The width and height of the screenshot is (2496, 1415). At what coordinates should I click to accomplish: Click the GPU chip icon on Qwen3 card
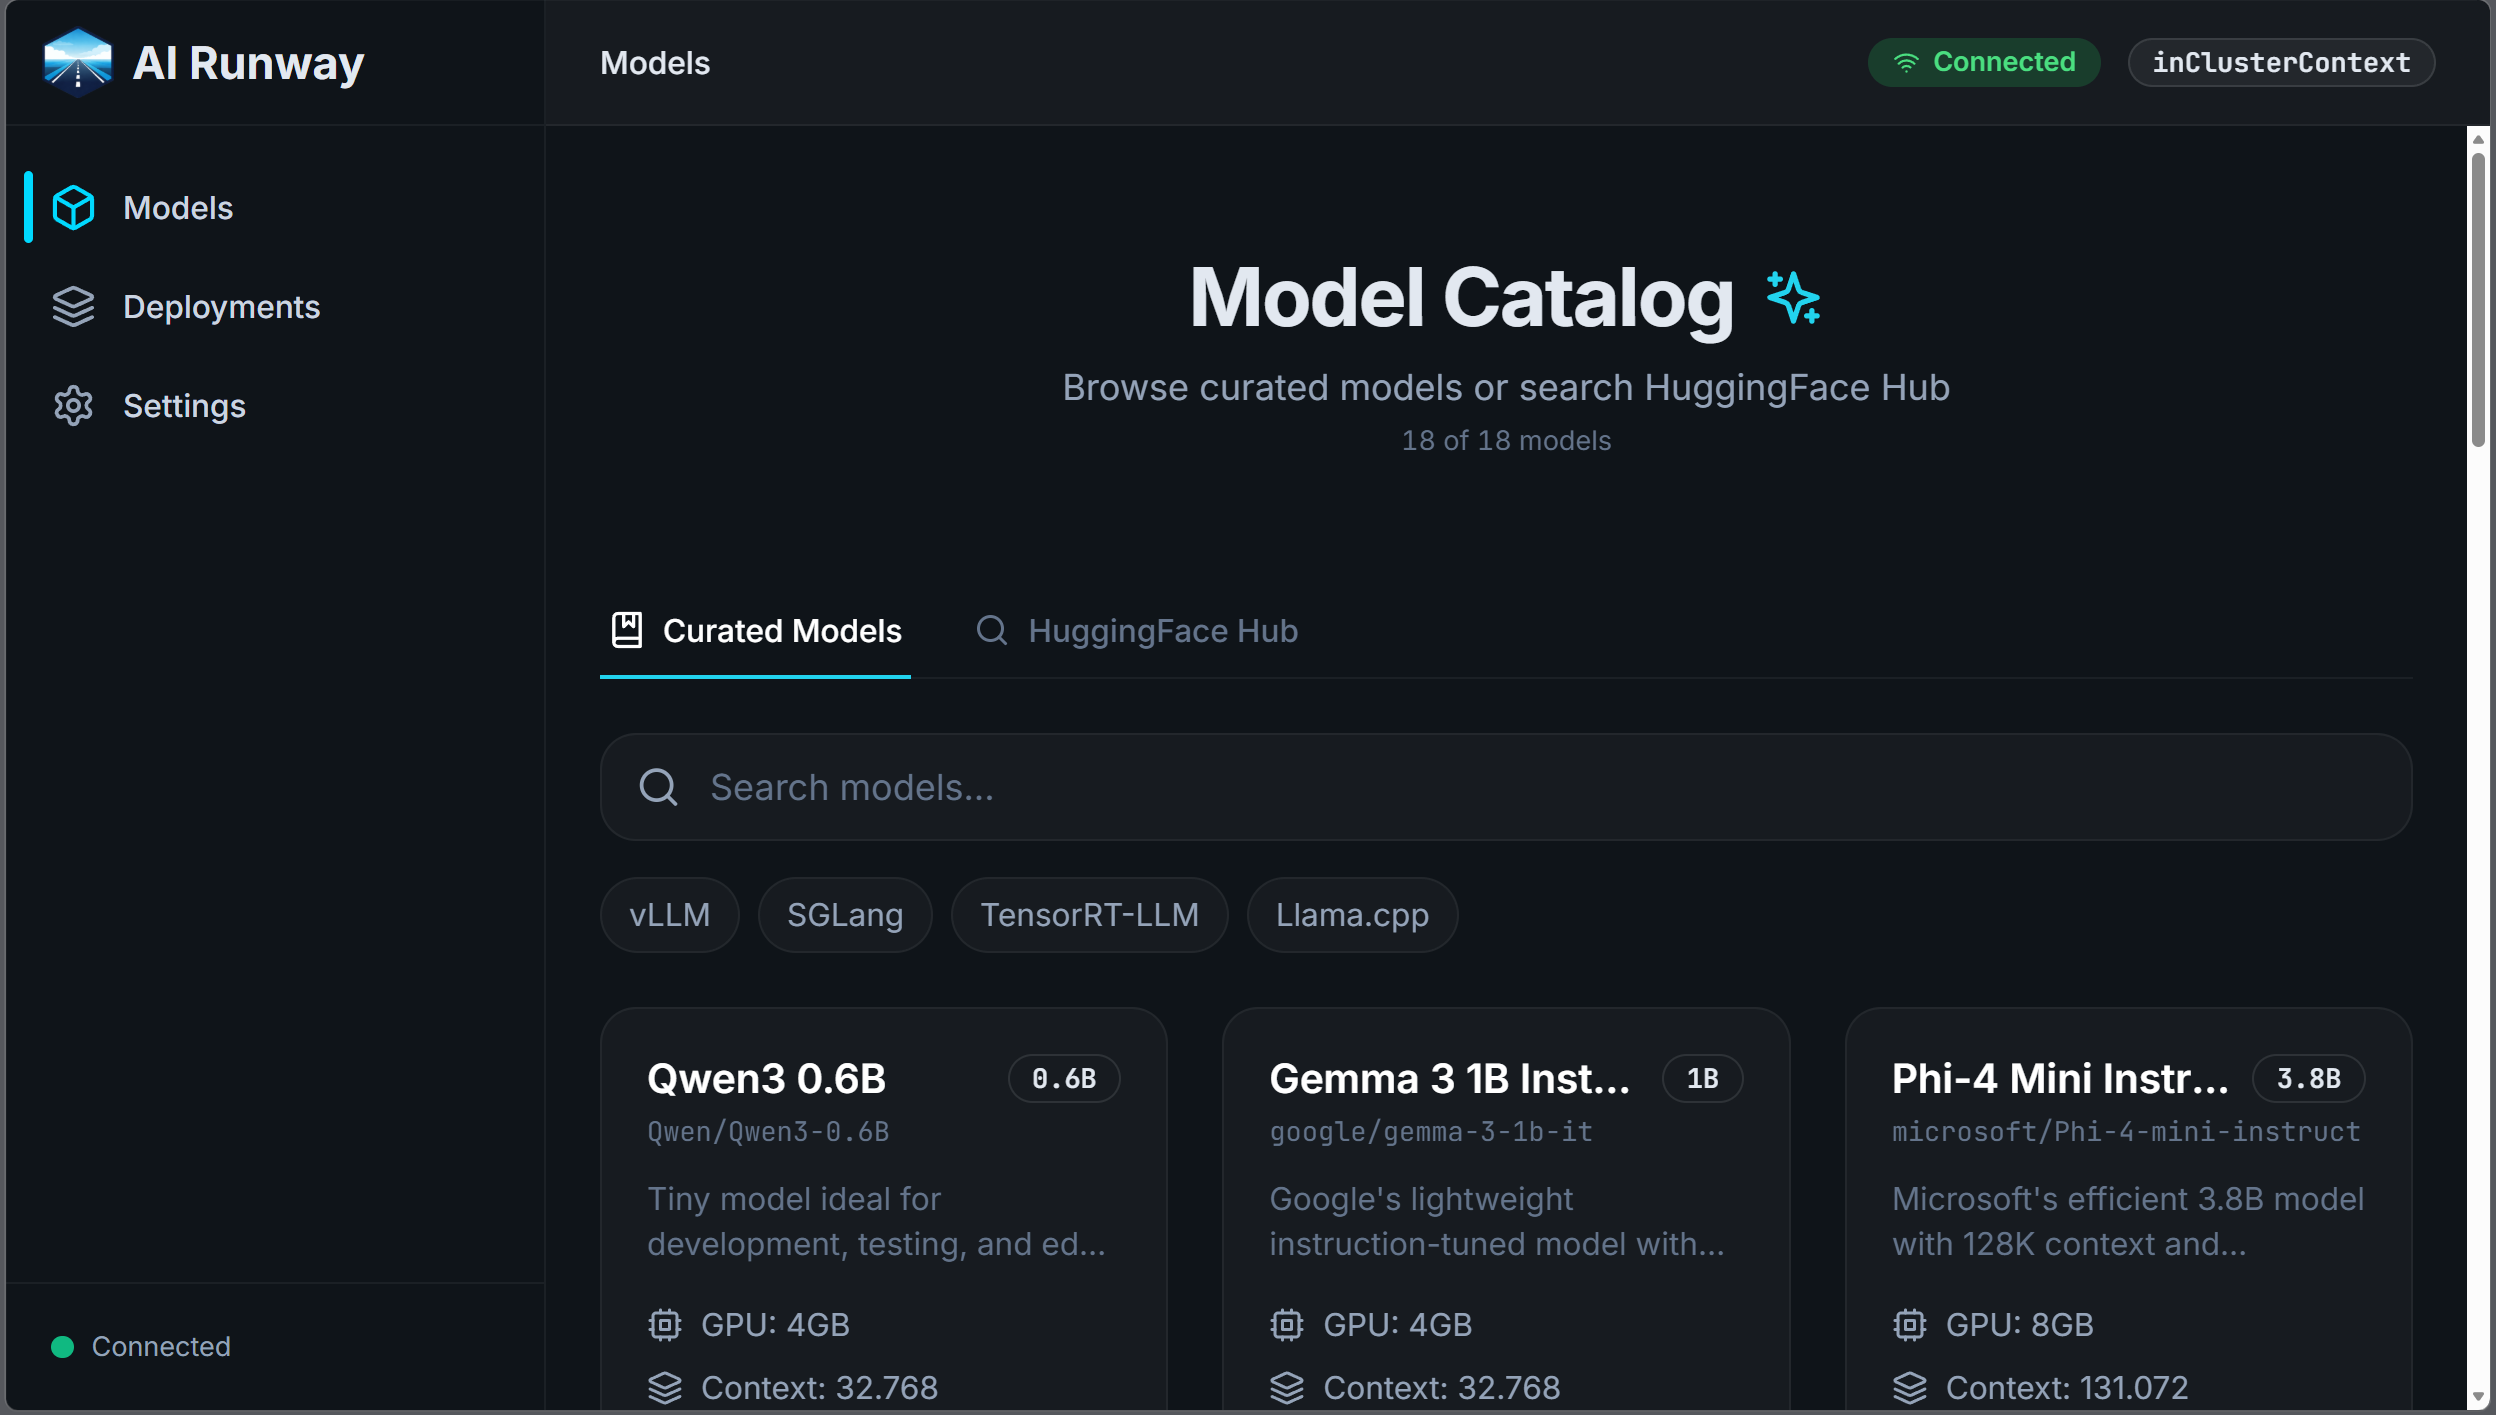point(664,1323)
